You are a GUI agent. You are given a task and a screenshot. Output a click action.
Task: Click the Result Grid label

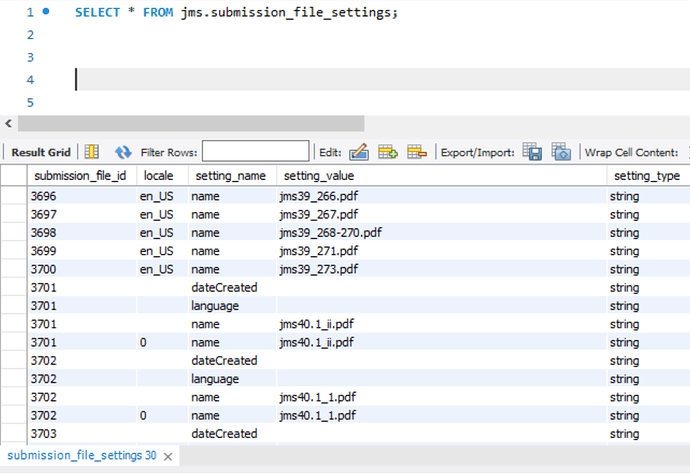coord(41,153)
